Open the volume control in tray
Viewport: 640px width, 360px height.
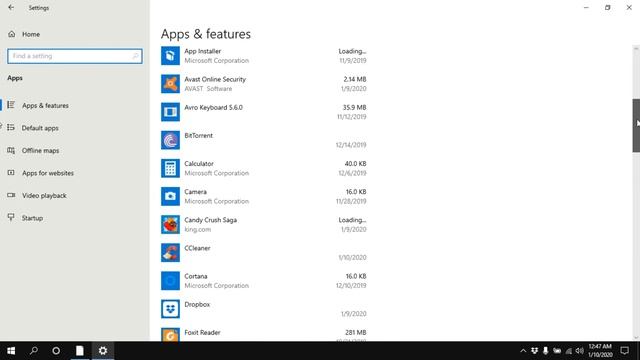click(580, 351)
